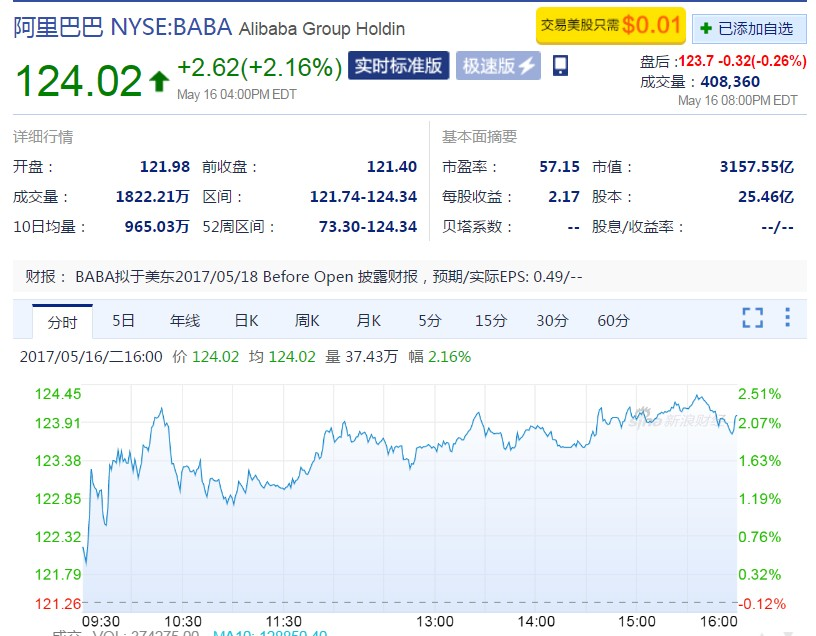Screen dimensions: 816x636
Task: Open the three-dot chart options menu
Action: click(x=788, y=318)
